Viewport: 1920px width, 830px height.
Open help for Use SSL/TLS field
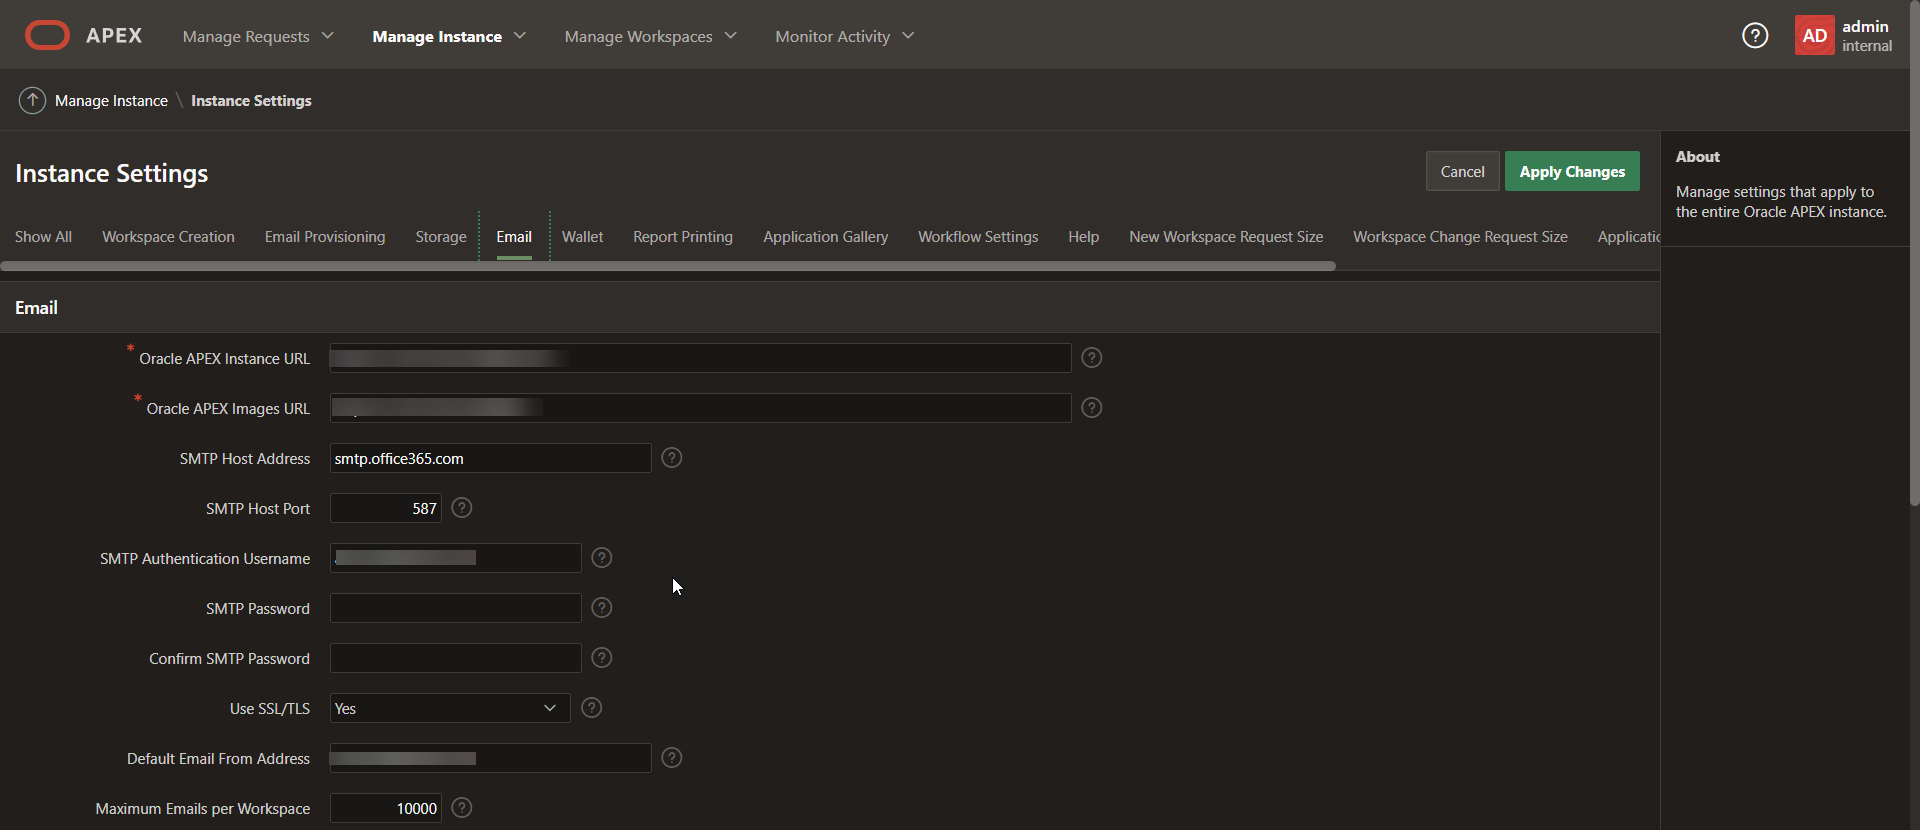pos(592,708)
